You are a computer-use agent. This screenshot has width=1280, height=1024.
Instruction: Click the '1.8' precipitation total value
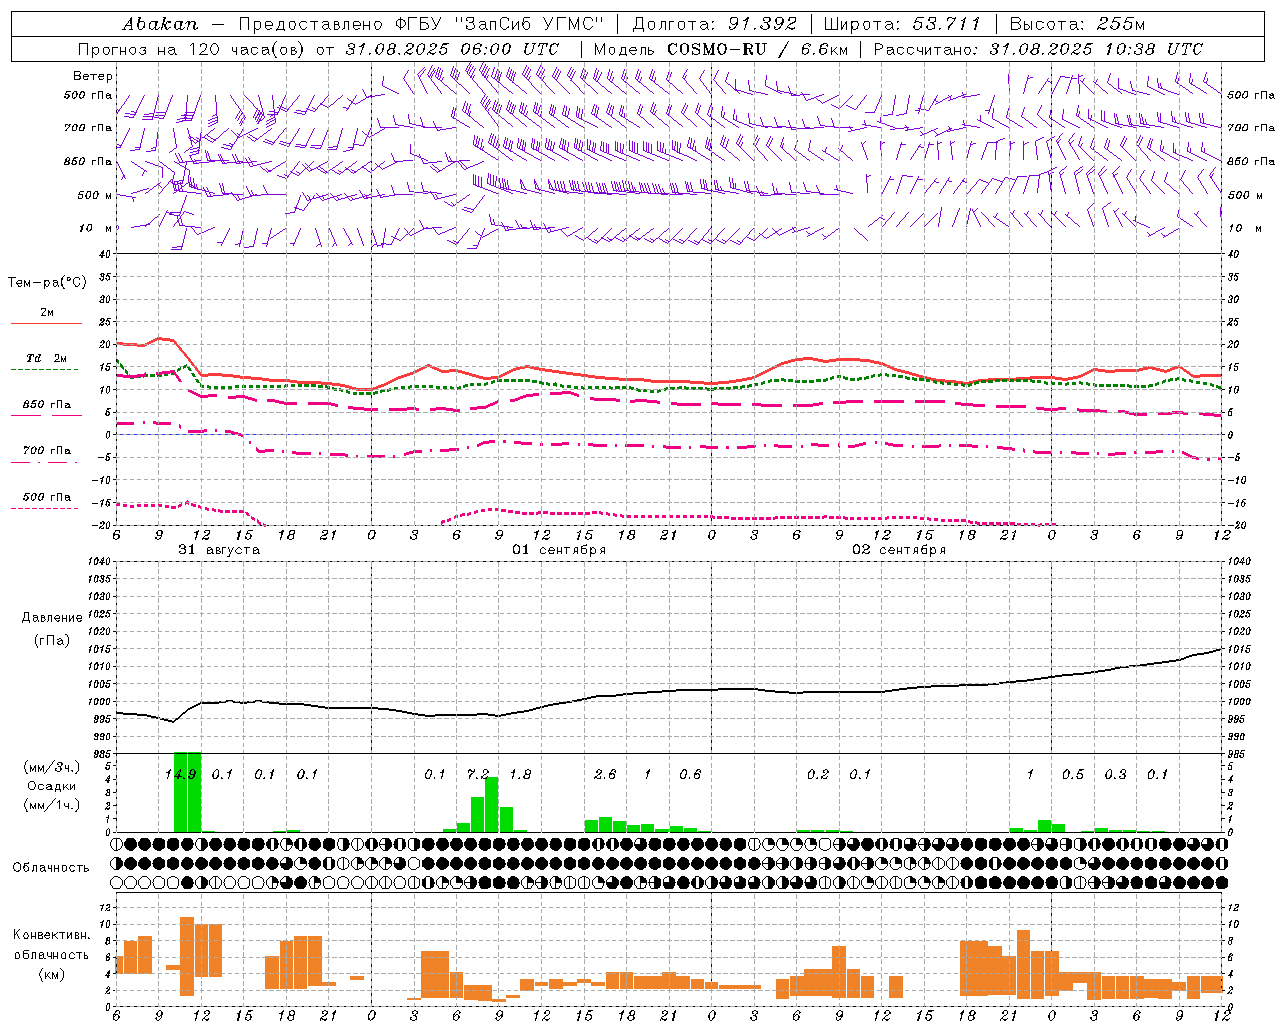point(520,774)
